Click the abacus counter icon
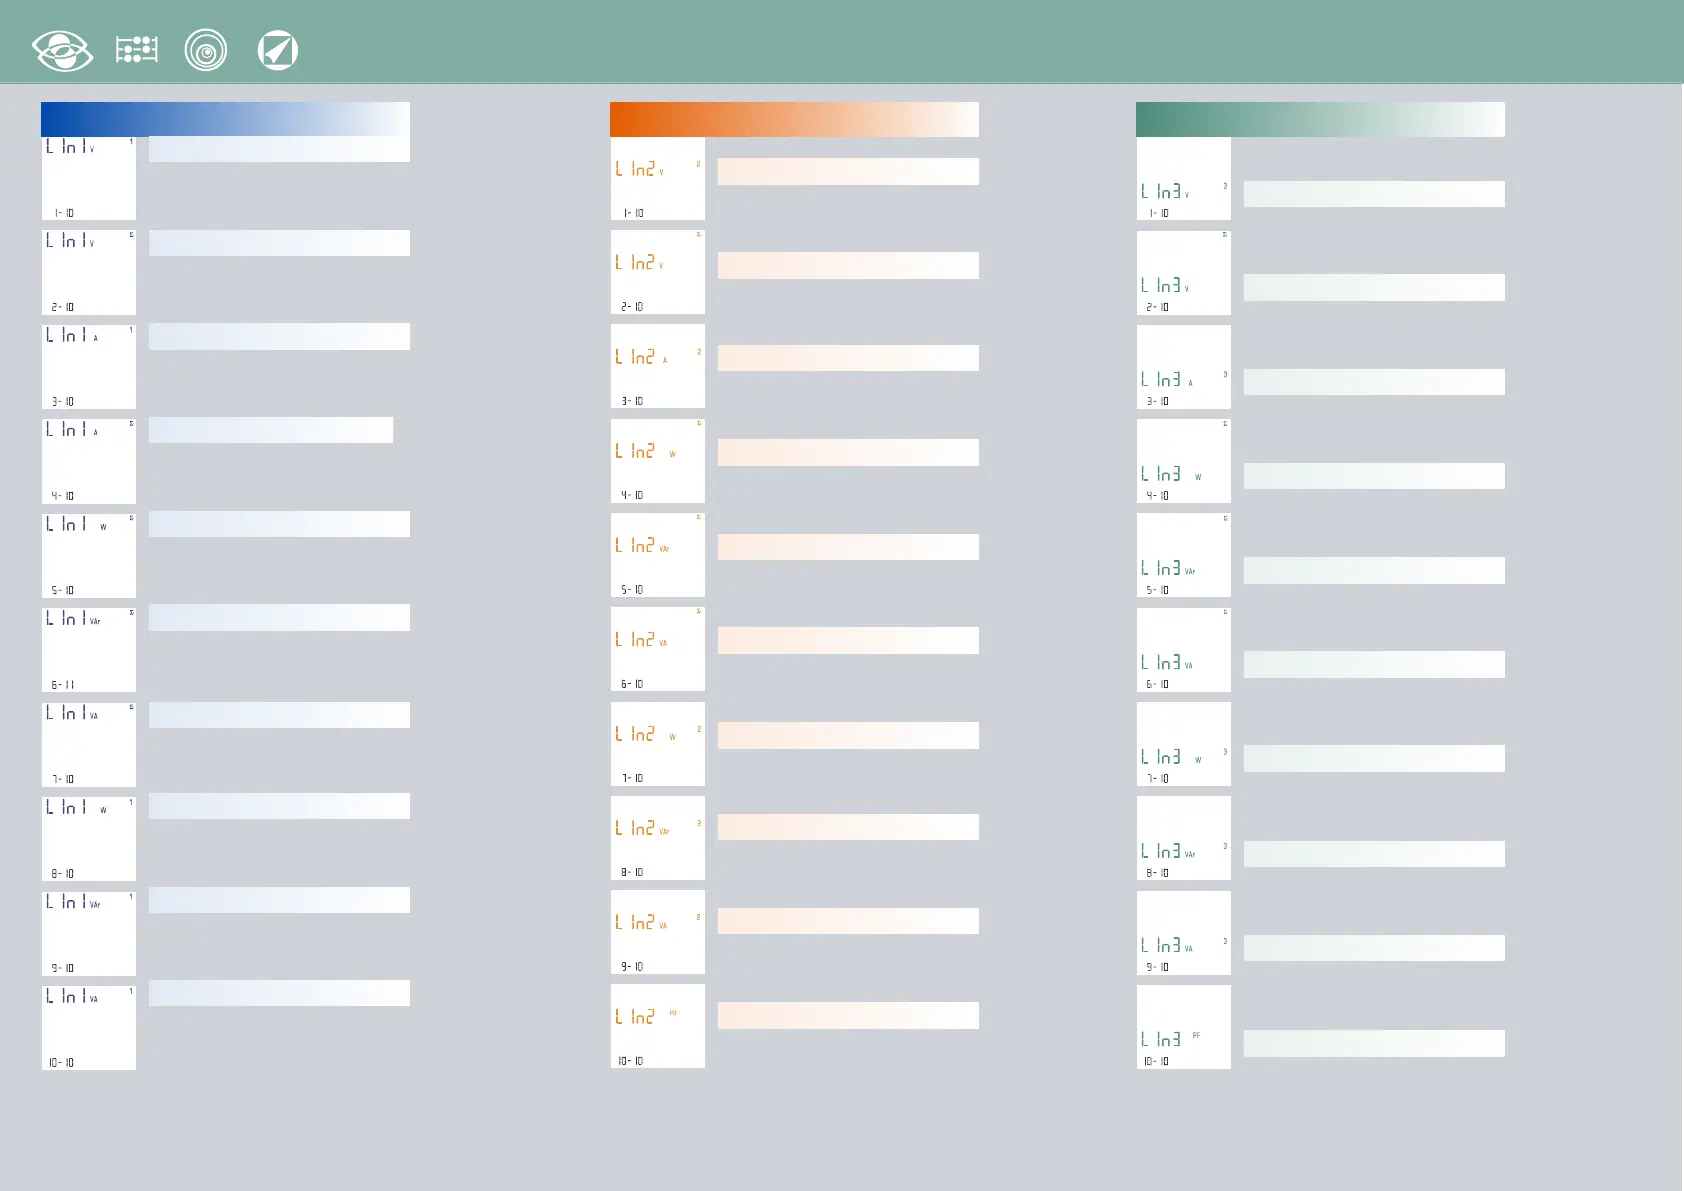The height and width of the screenshot is (1191, 1684). coord(137,50)
